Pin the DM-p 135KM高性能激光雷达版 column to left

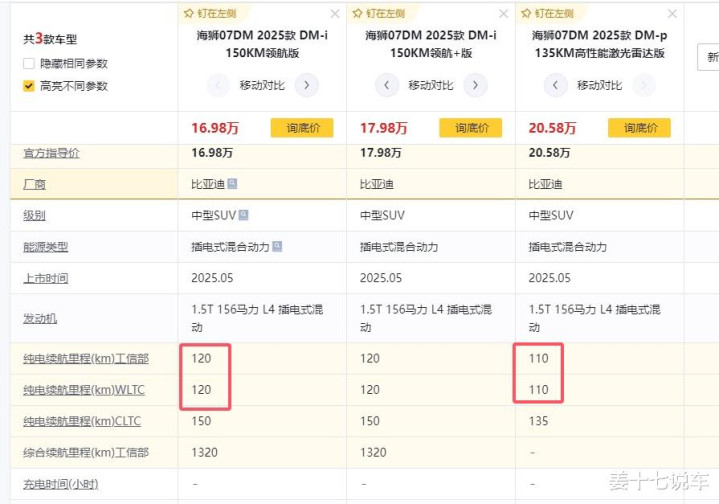pyautogui.click(x=548, y=14)
